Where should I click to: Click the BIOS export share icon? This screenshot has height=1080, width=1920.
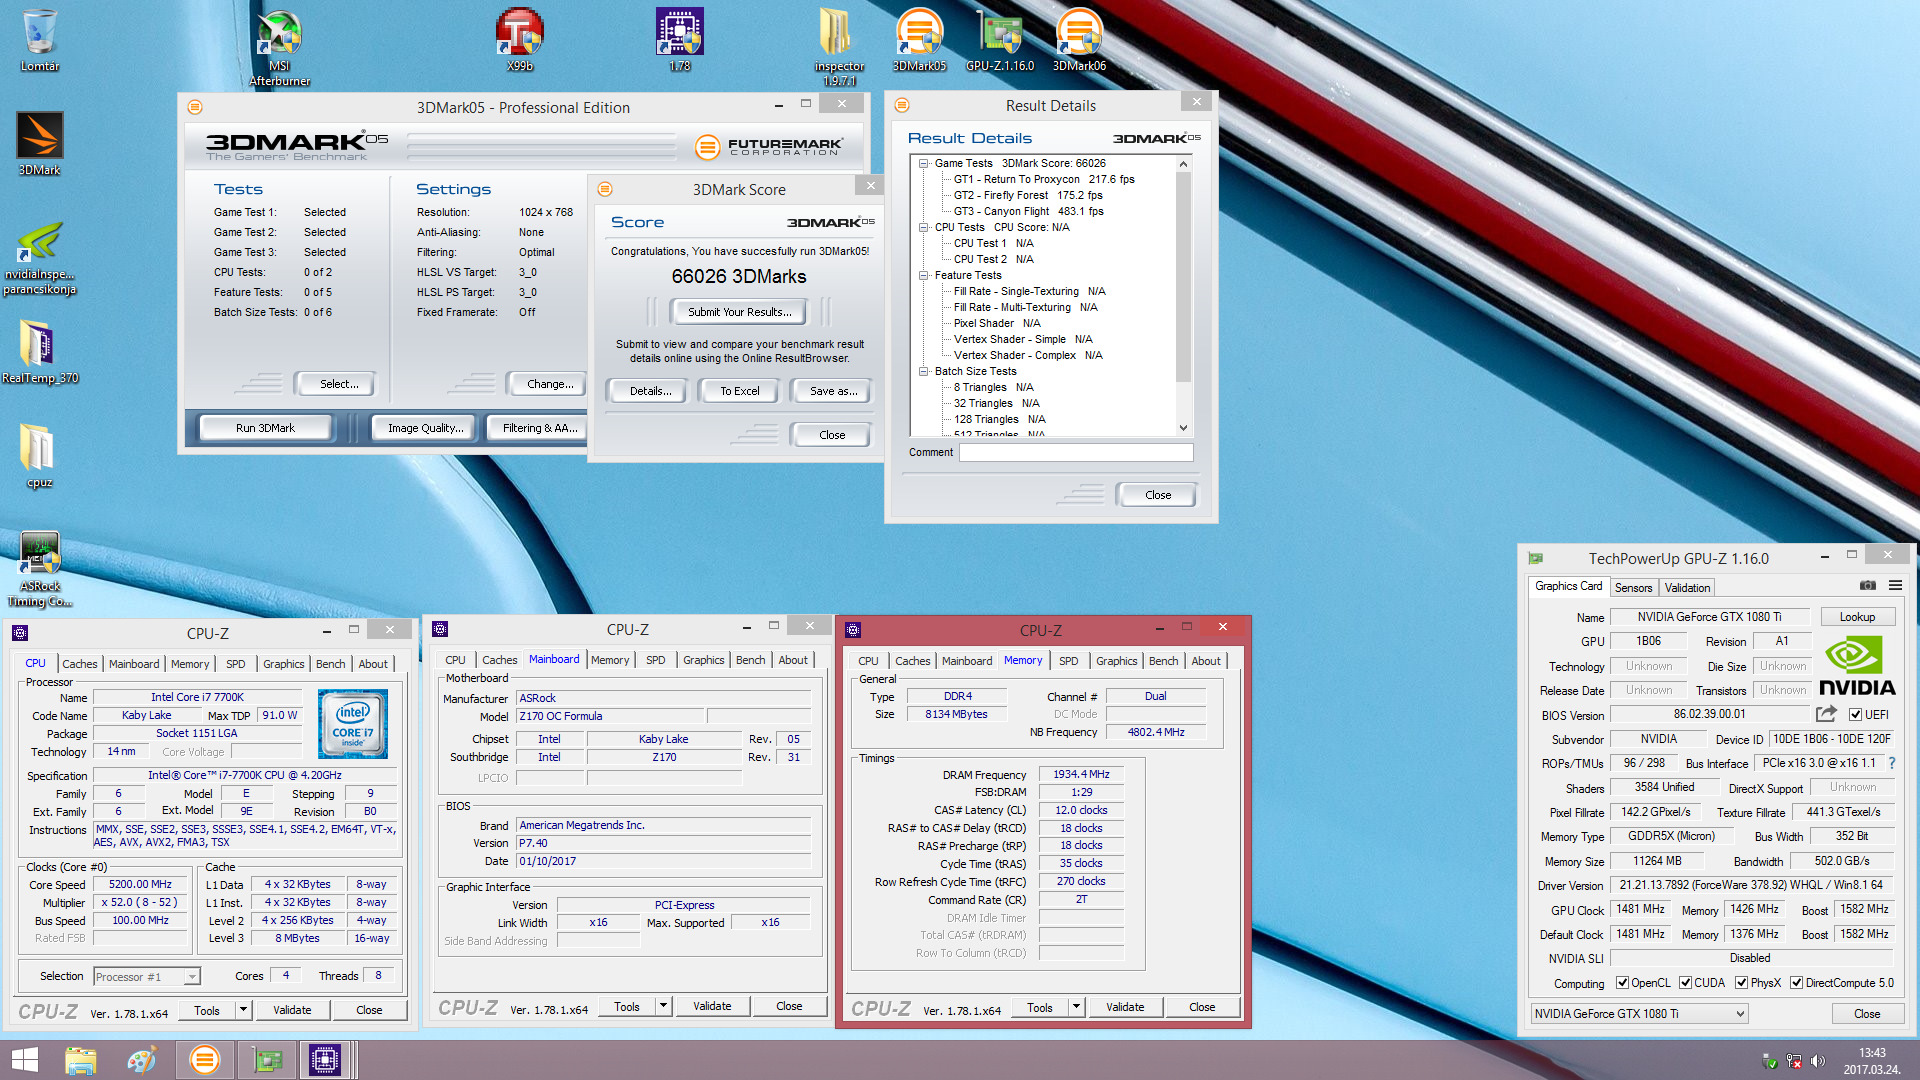tap(1826, 714)
